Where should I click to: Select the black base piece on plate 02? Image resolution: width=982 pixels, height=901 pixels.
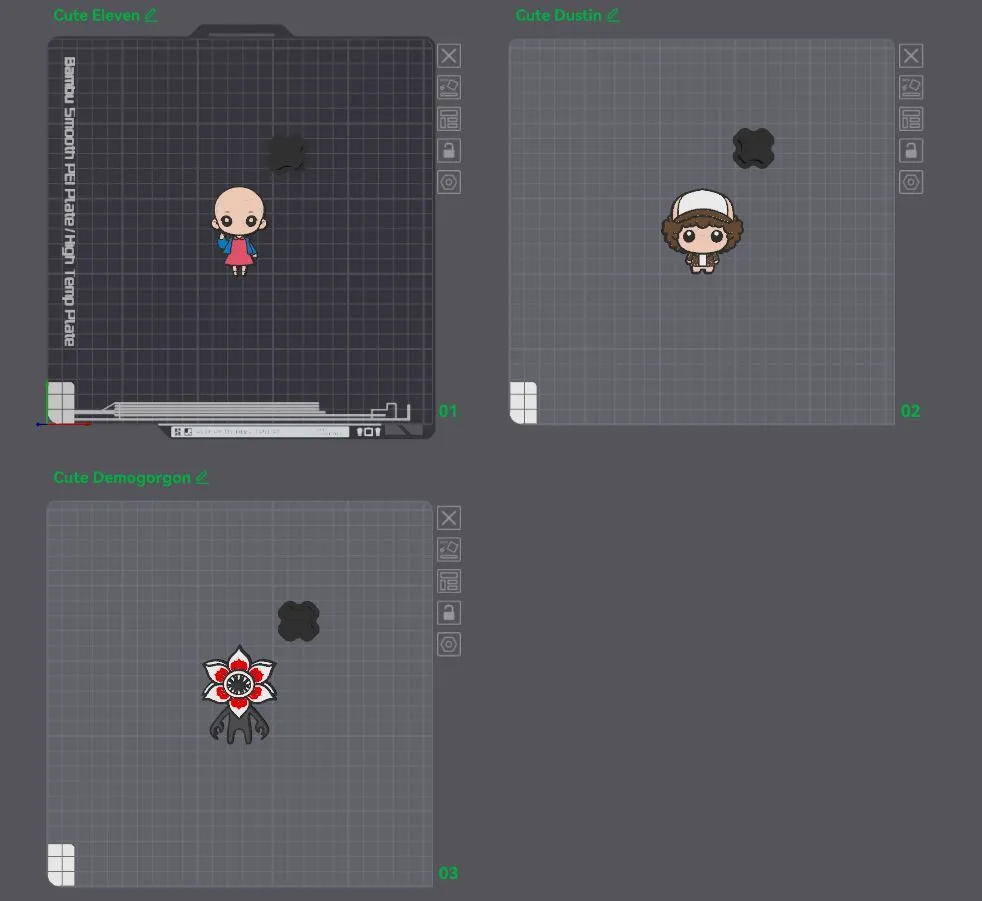point(753,148)
